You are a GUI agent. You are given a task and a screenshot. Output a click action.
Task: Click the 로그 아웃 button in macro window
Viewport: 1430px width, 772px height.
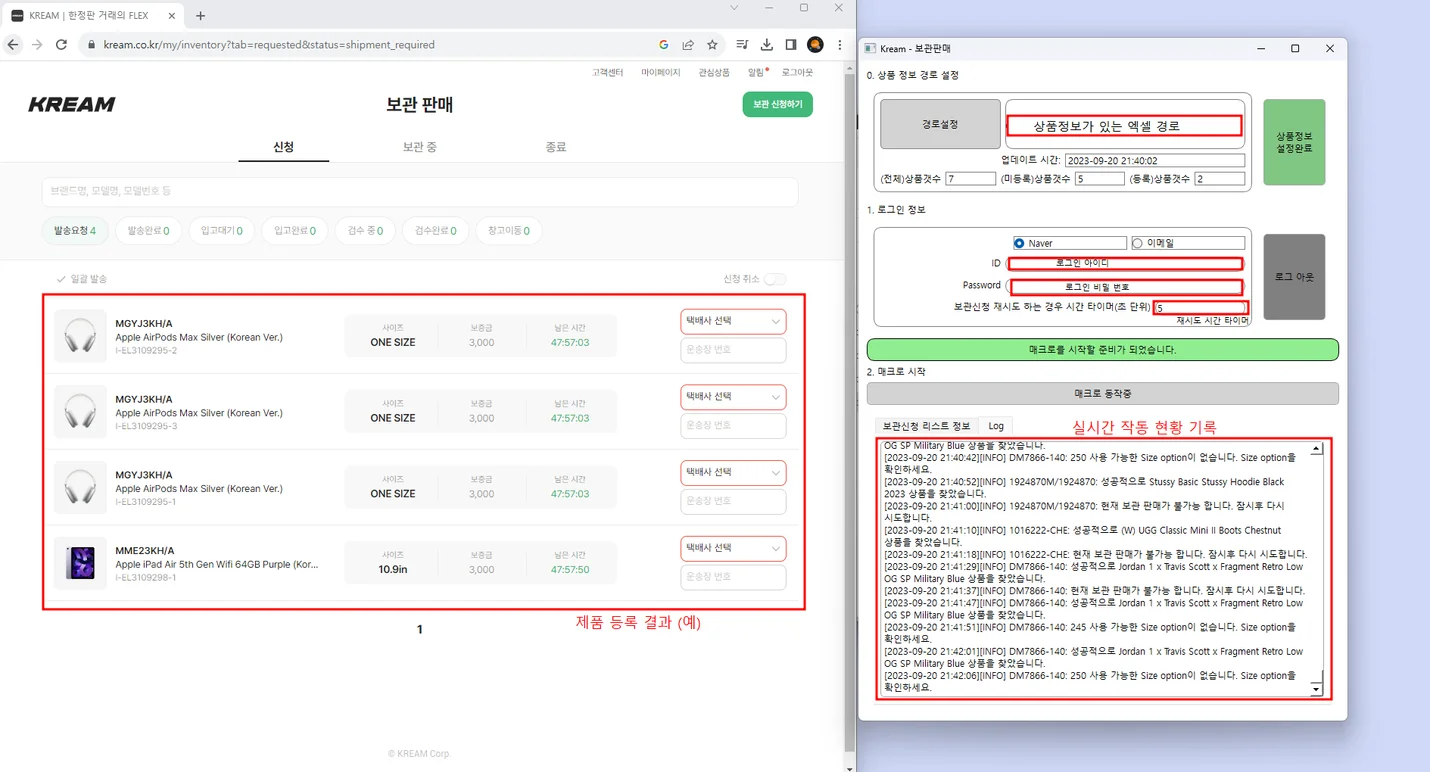(1294, 277)
